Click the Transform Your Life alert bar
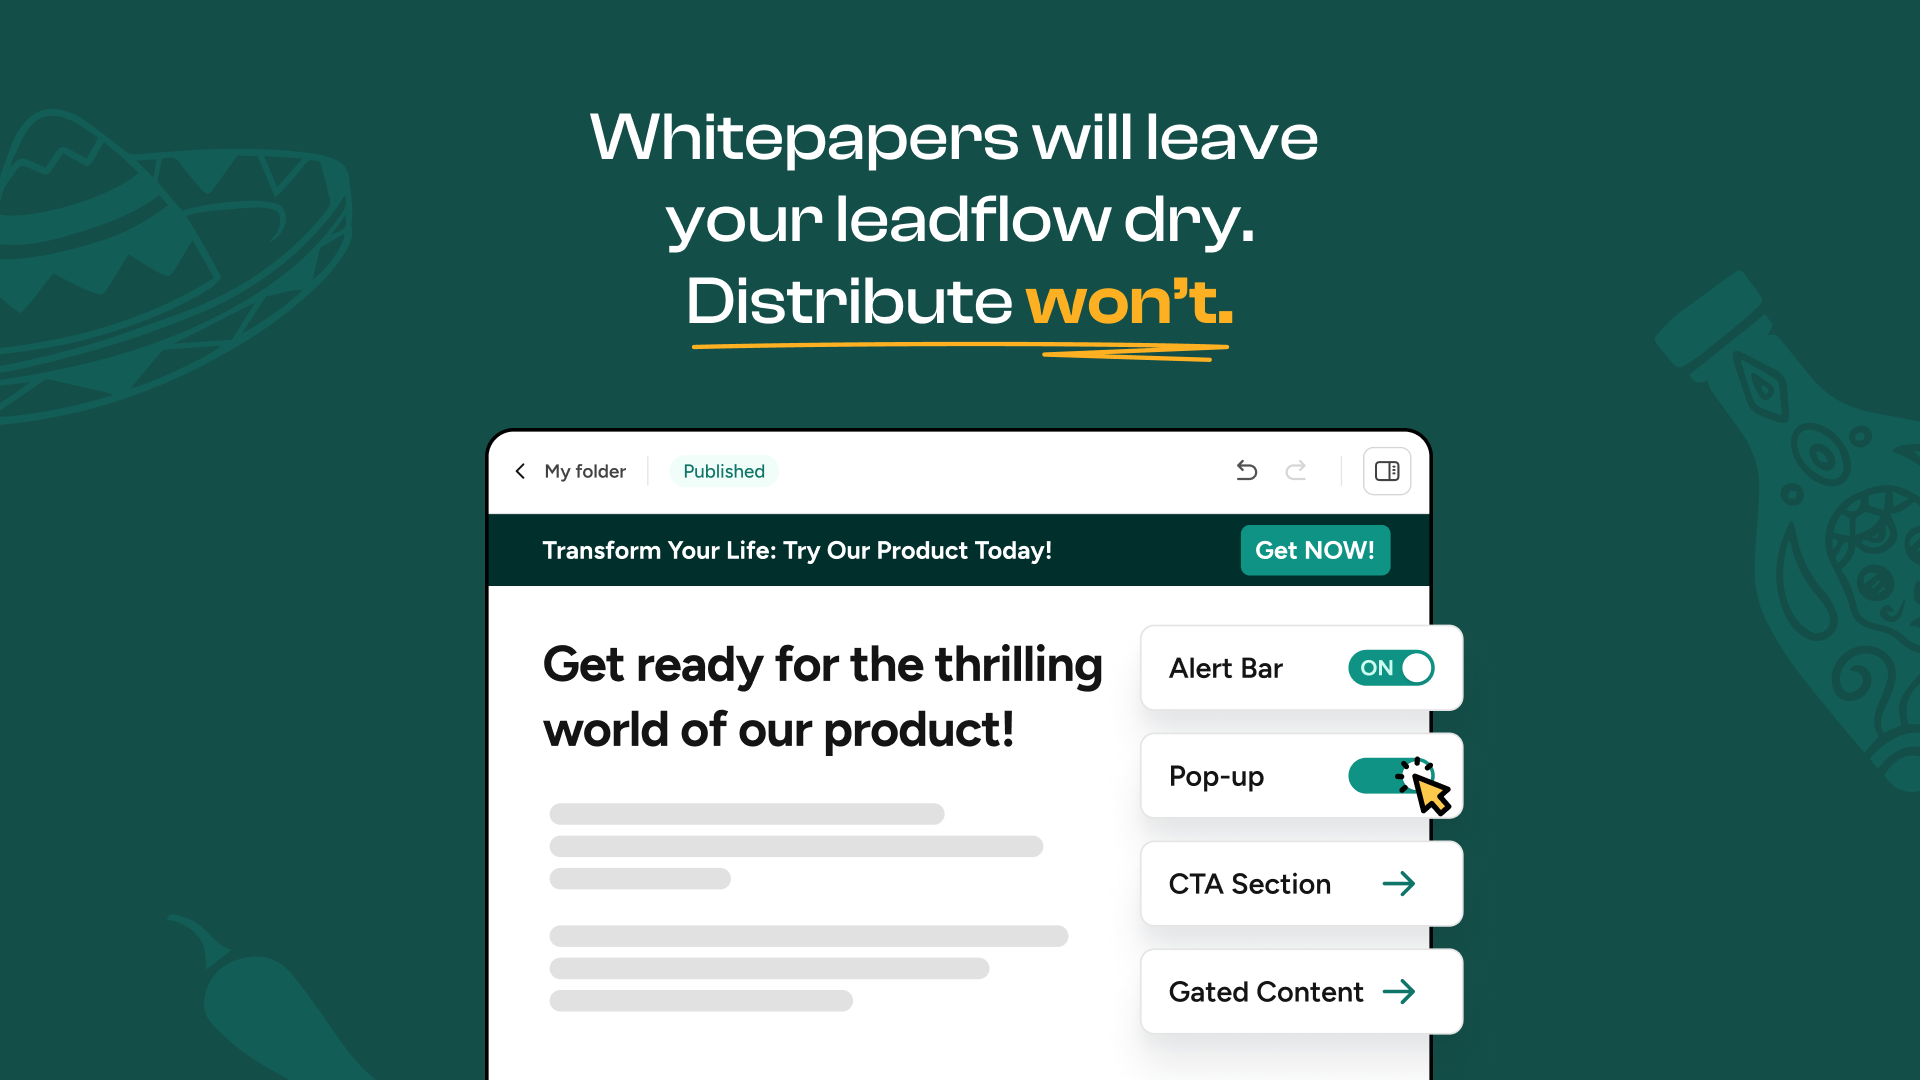The width and height of the screenshot is (1920, 1080). (x=796, y=550)
